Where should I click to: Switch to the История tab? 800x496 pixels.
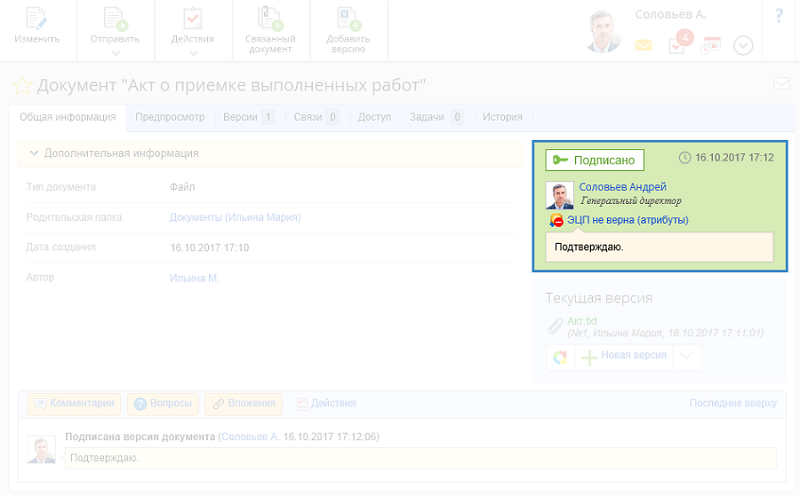coord(502,117)
